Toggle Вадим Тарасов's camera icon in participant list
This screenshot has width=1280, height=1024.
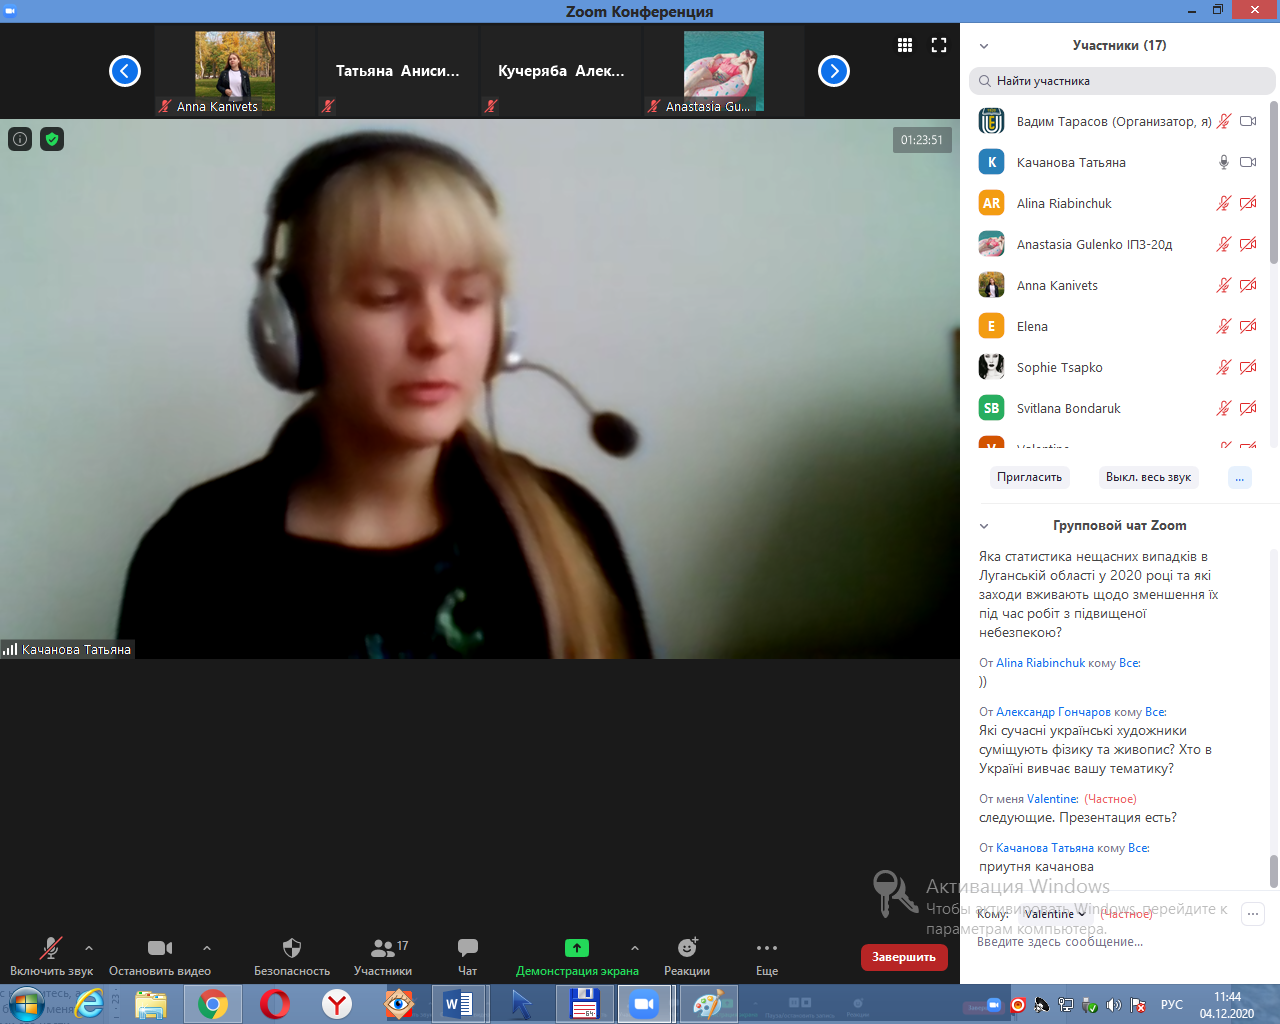1248,121
